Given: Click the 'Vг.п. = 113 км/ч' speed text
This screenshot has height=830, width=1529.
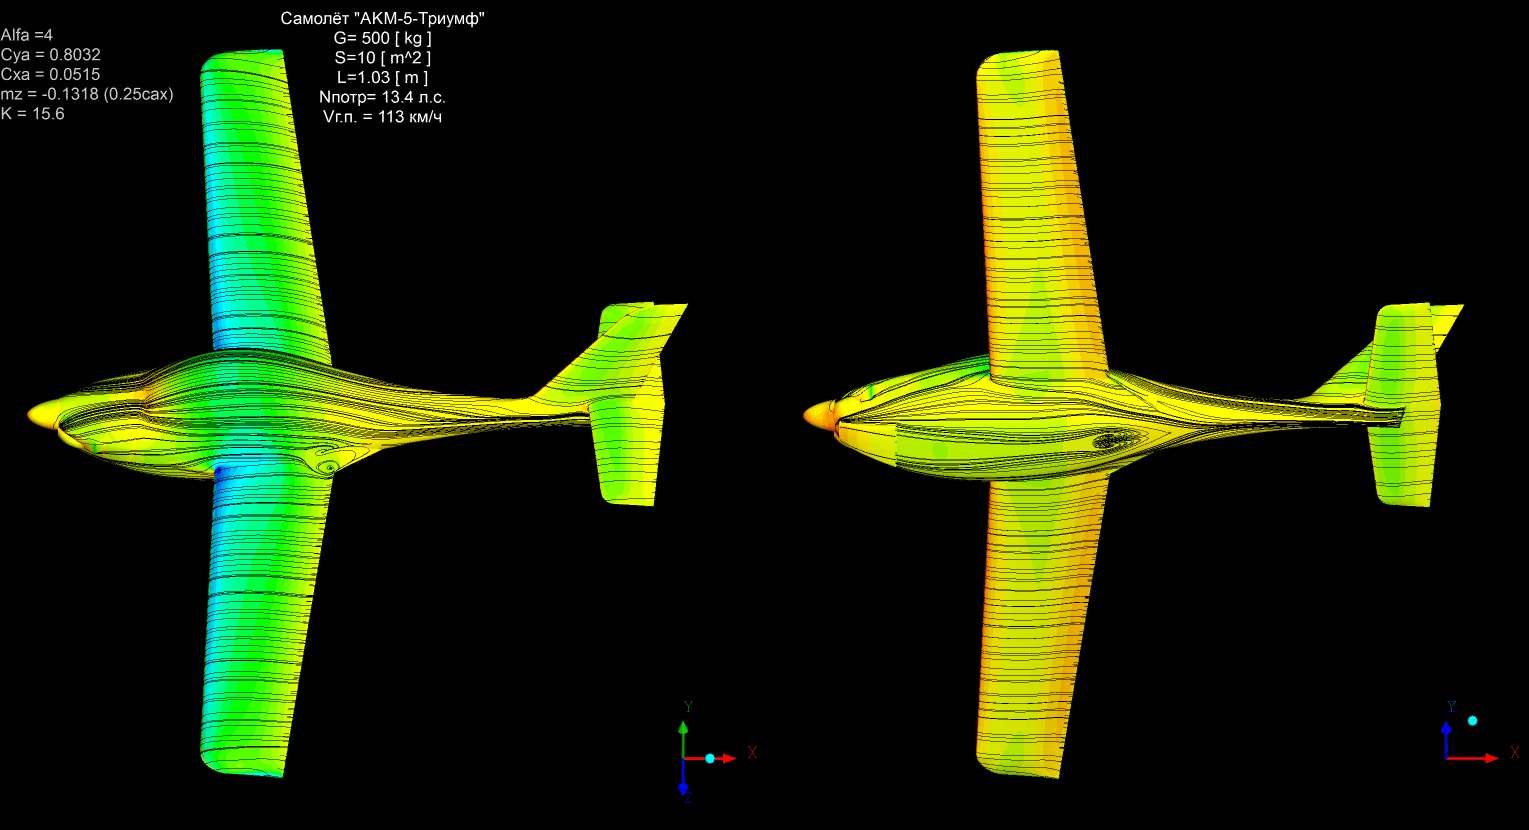Looking at the screenshot, I should [x=382, y=117].
